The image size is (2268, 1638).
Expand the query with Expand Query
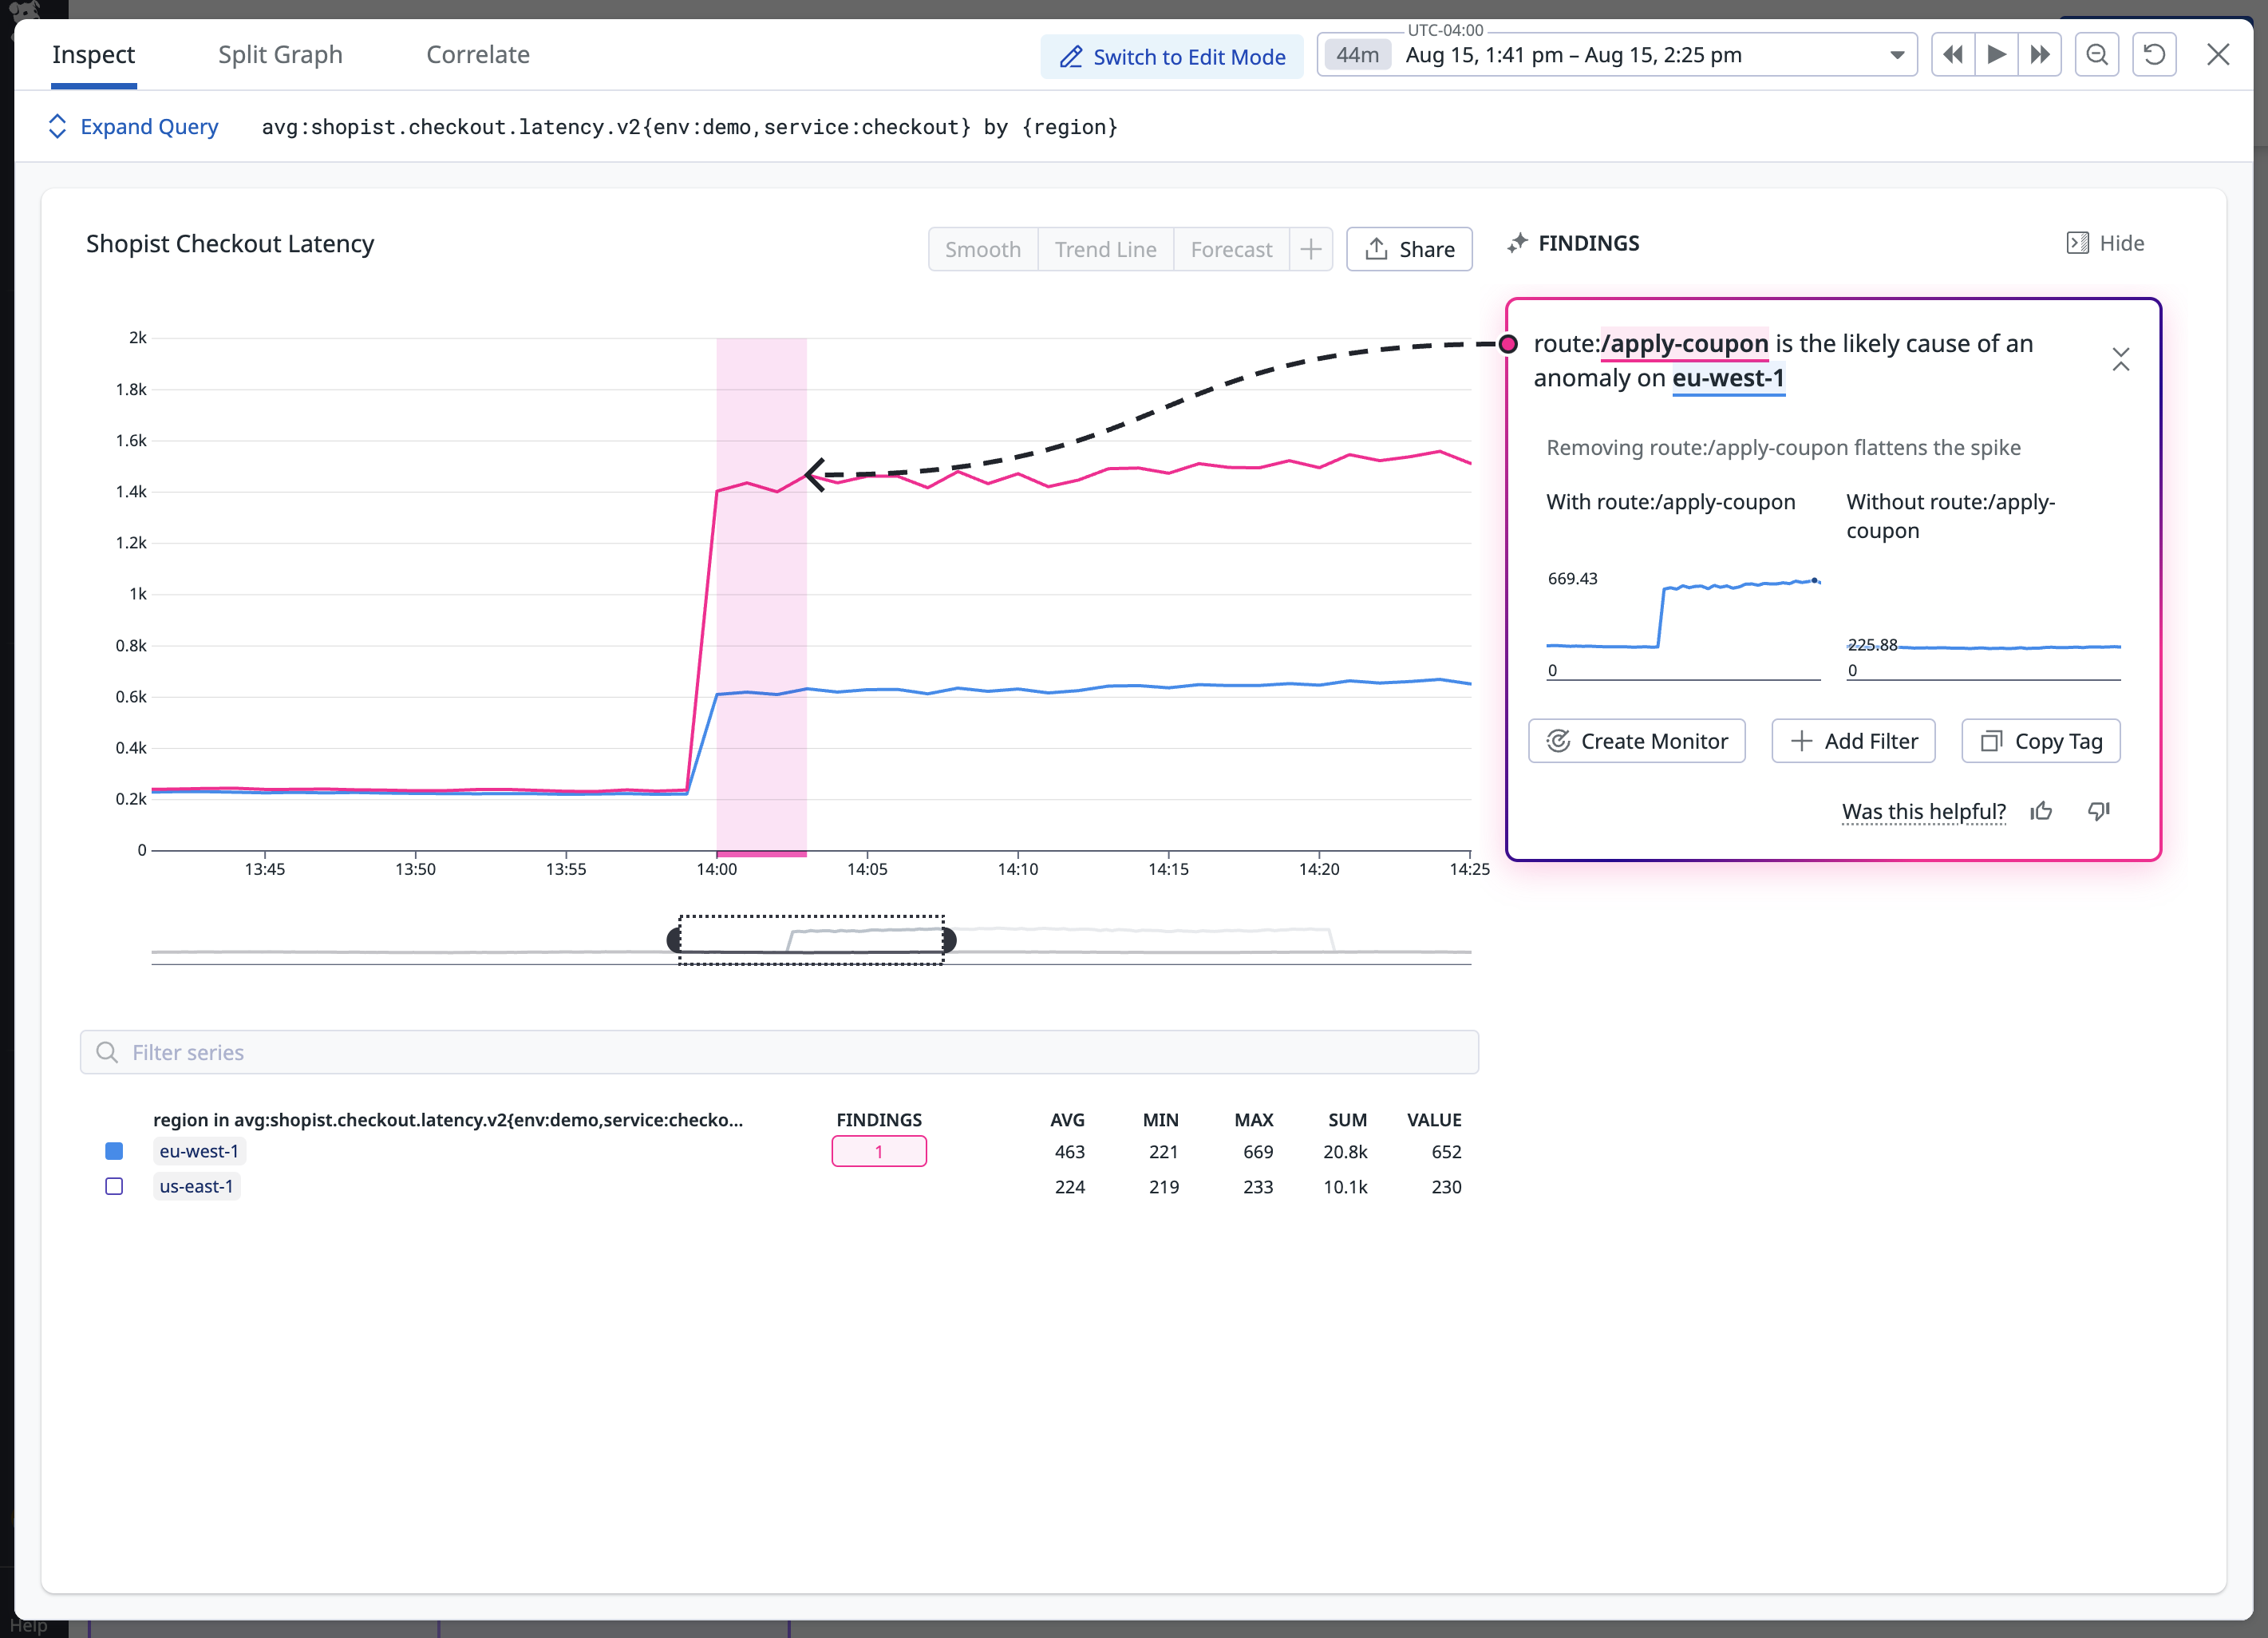coord(133,127)
